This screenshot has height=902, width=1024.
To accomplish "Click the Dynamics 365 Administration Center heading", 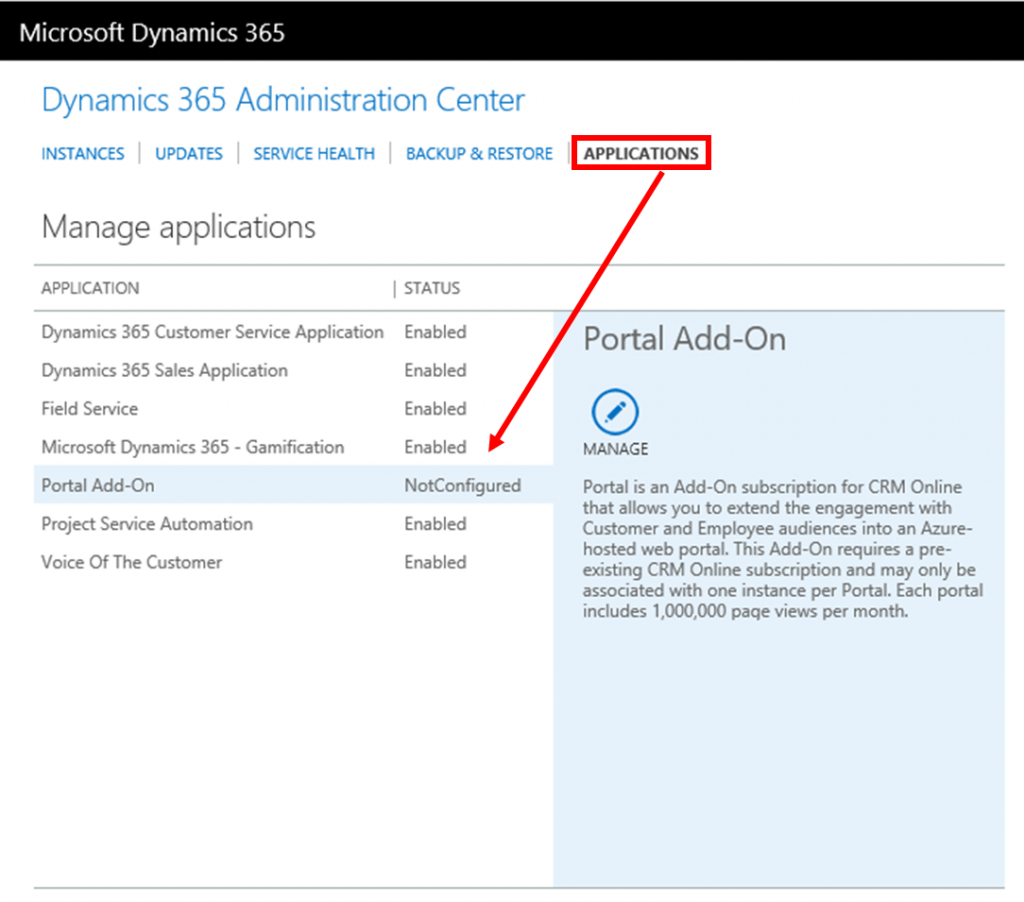I will (x=283, y=101).
